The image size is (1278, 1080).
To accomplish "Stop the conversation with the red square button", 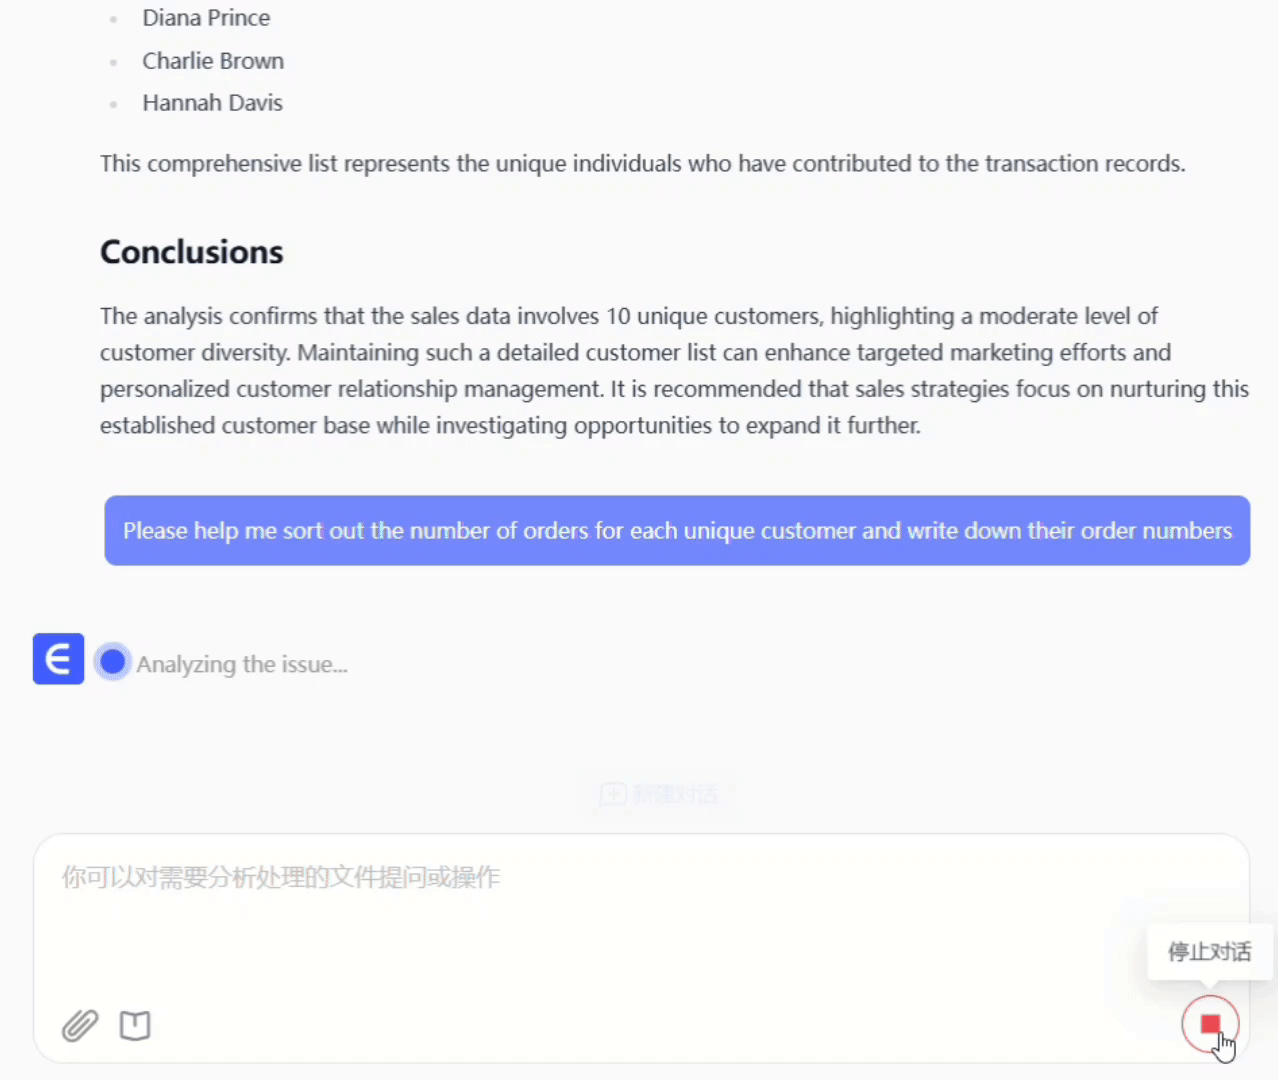I will click(1210, 1023).
